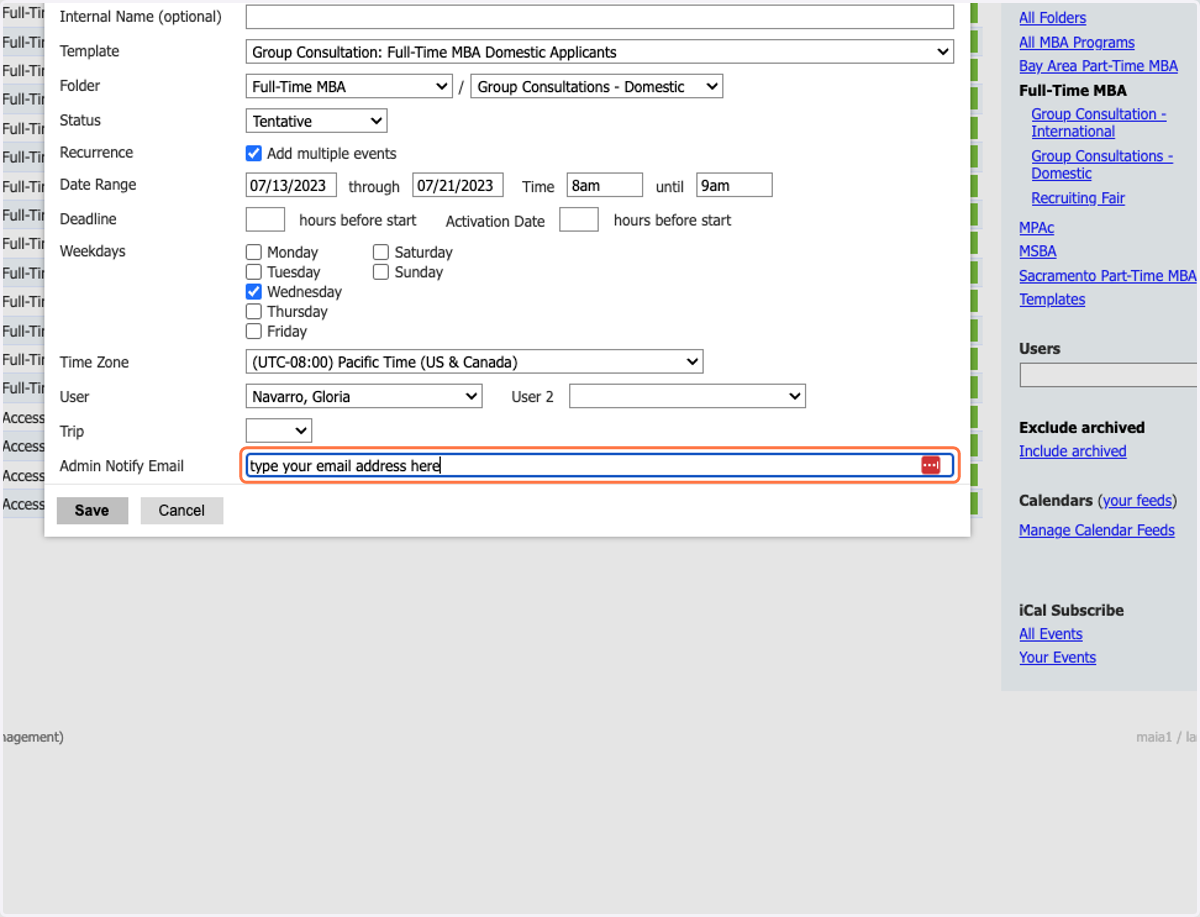
Task: Open the Group Consultations - Domestic subfolder dropdown
Action: 596,87
